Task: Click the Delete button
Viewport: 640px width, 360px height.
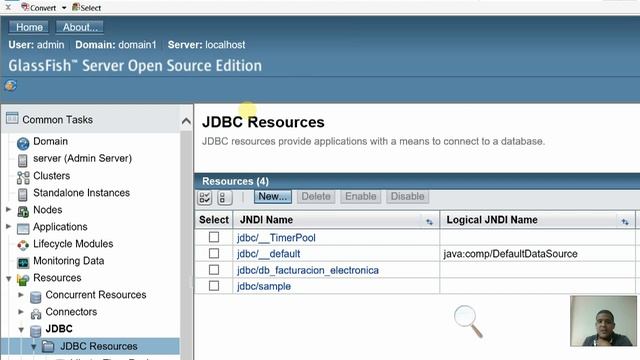Action: point(316,196)
